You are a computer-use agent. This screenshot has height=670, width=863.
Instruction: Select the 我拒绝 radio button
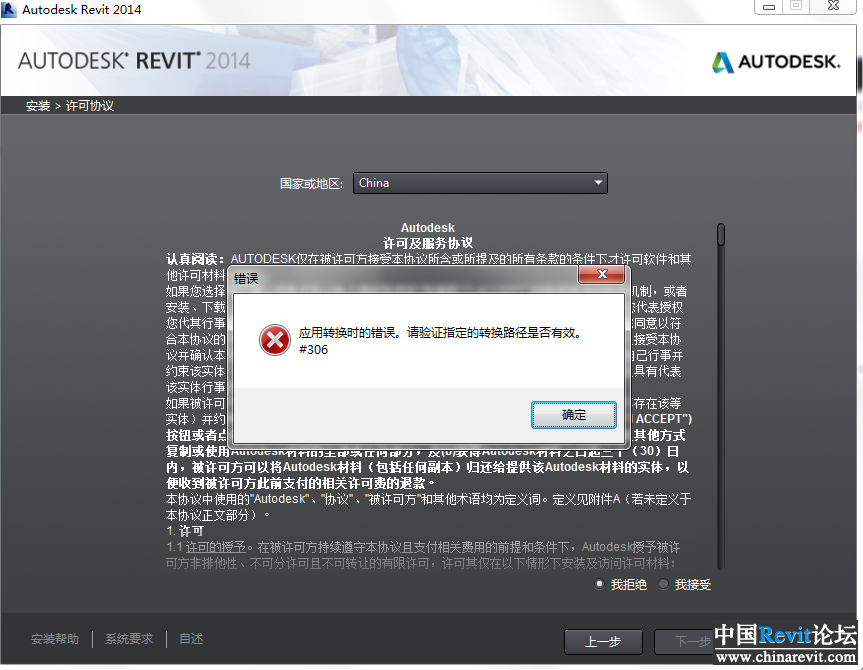tap(599, 584)
